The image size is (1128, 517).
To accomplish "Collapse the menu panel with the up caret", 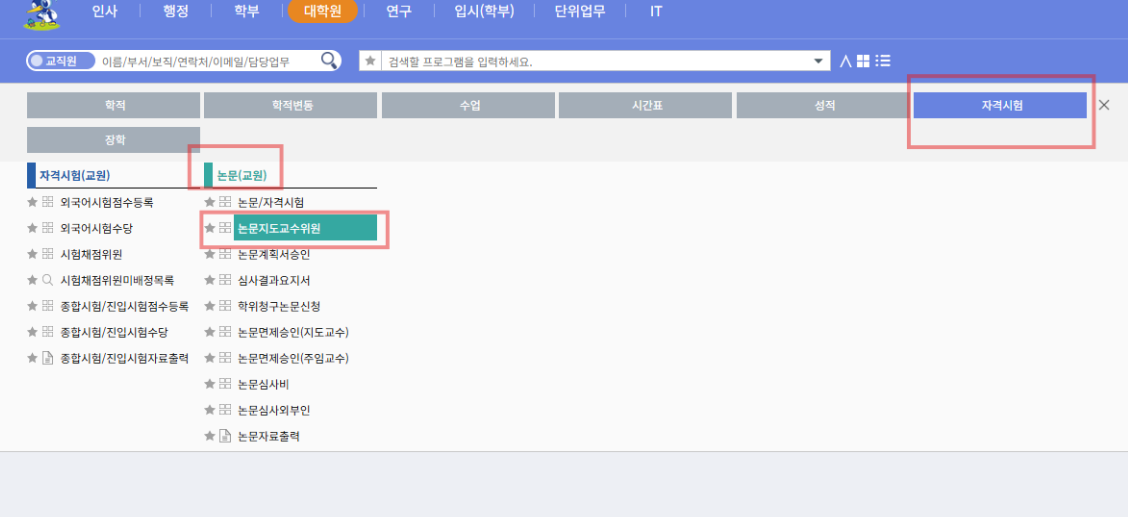I will (845, 61).
